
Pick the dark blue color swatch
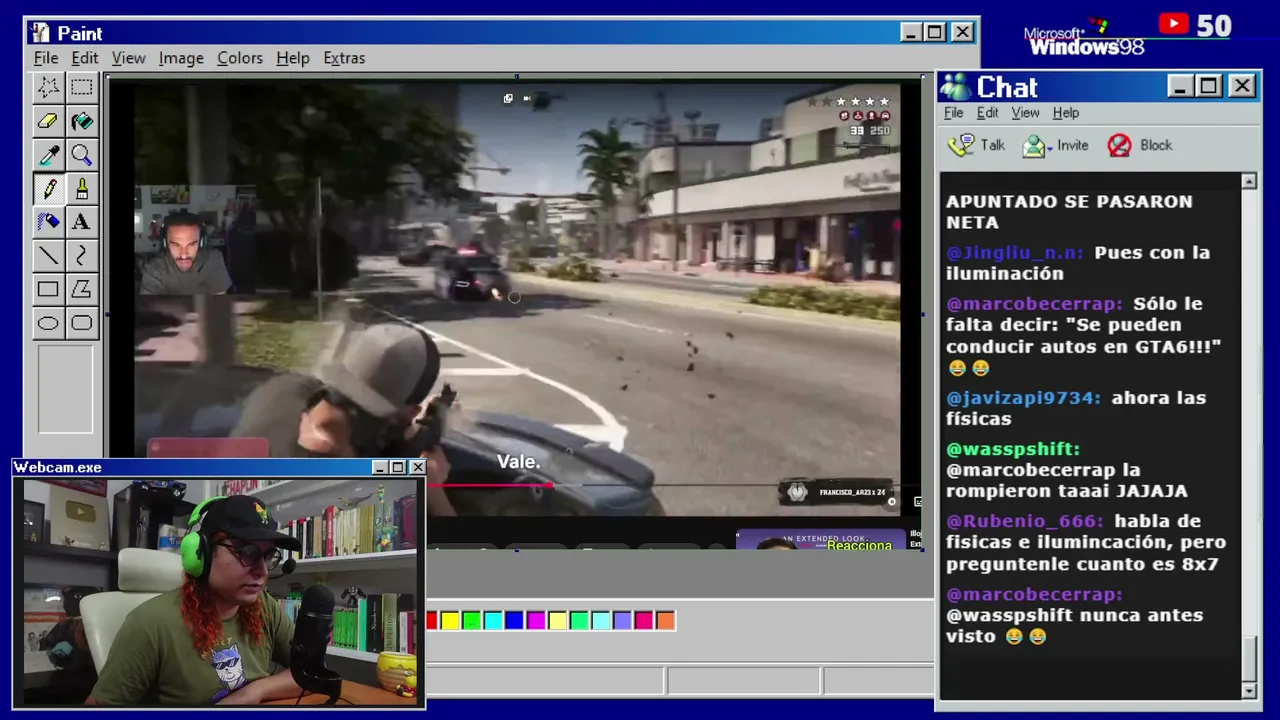(x=514, y=621)
